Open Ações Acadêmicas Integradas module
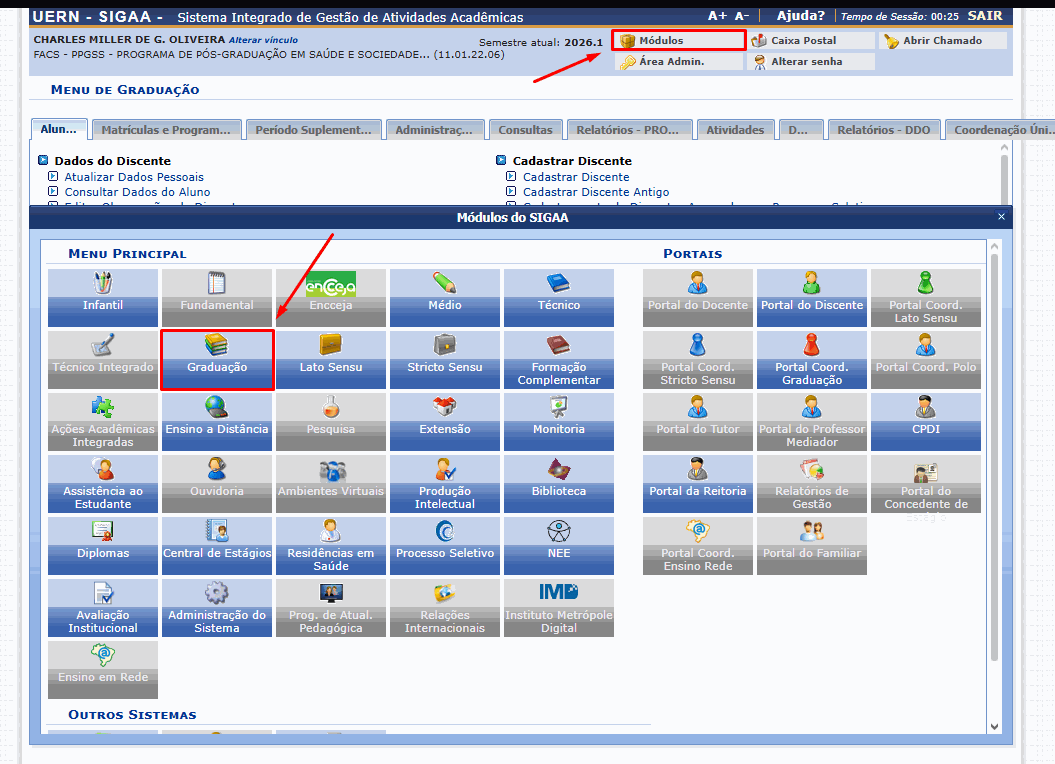Image resolution: width=1055 pixels, height=764 pixels. click(x=103, y=421)
